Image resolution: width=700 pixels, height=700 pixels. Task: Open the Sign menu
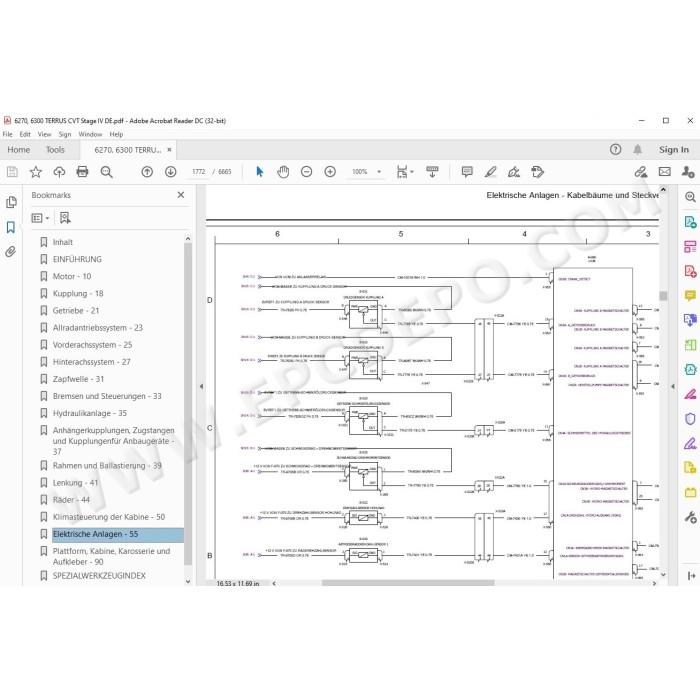(x=65, y=134)
